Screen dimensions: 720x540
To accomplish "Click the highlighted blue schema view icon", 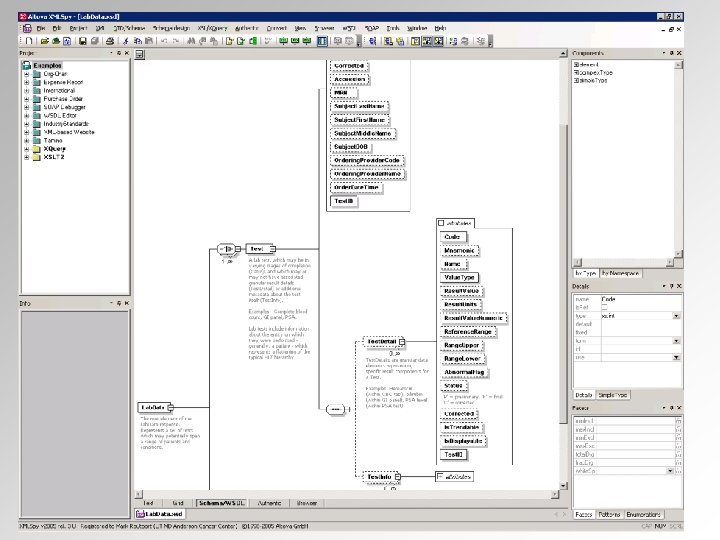I will 322,41.
